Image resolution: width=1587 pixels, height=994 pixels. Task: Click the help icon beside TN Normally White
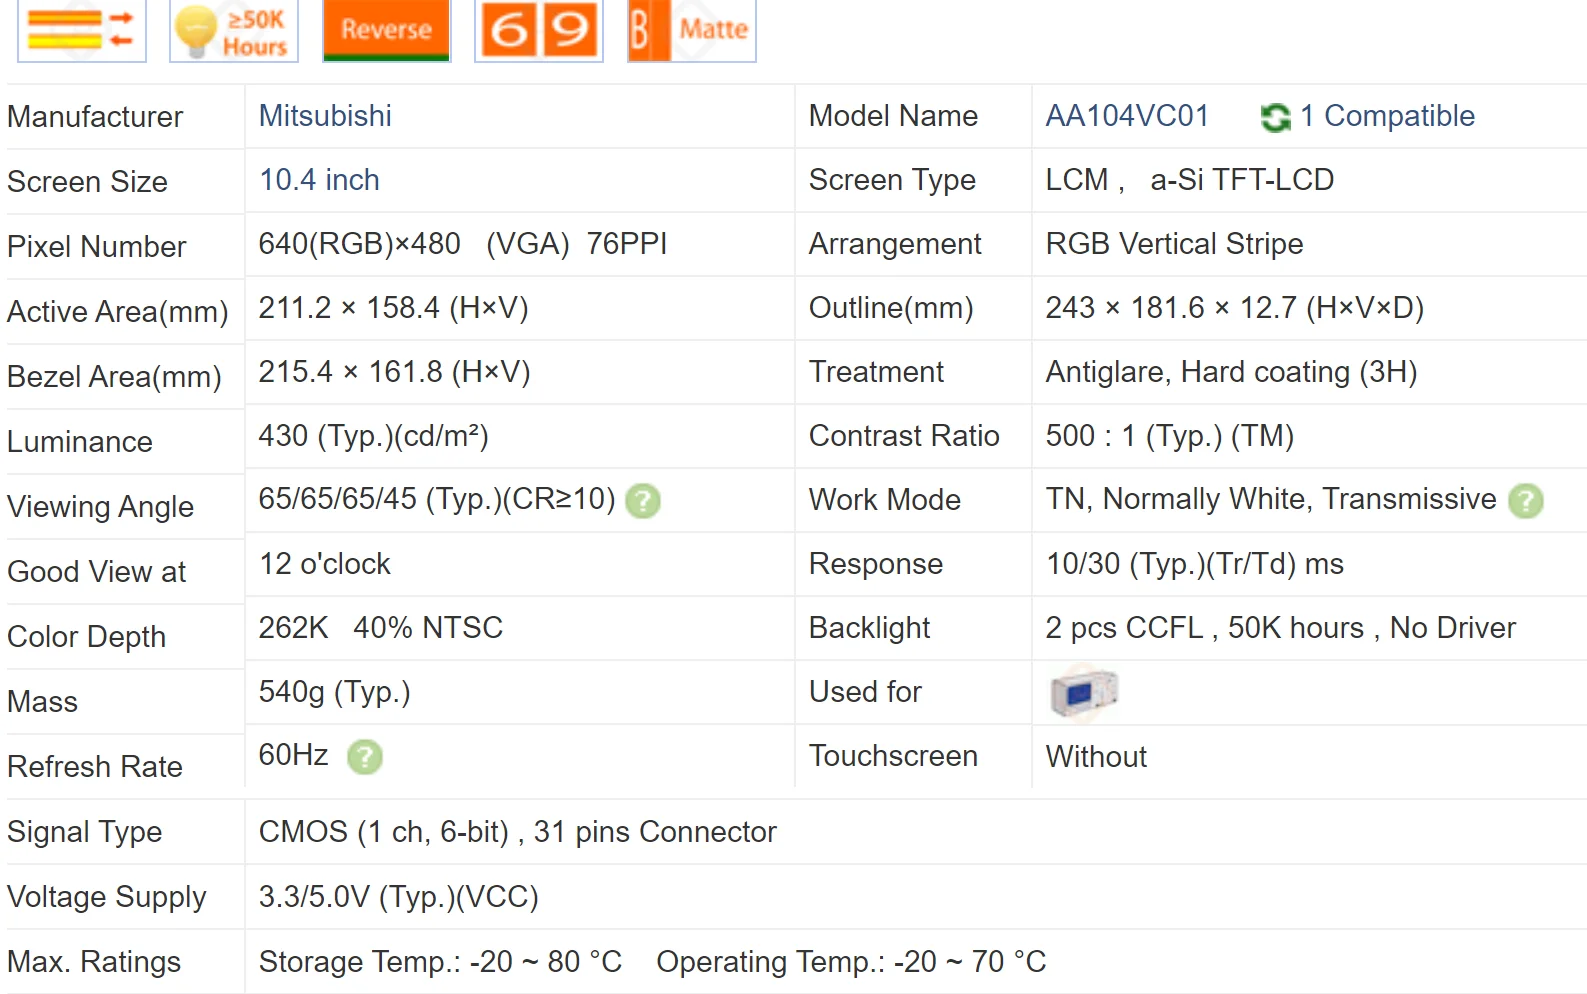click(x=1526, y=501)
